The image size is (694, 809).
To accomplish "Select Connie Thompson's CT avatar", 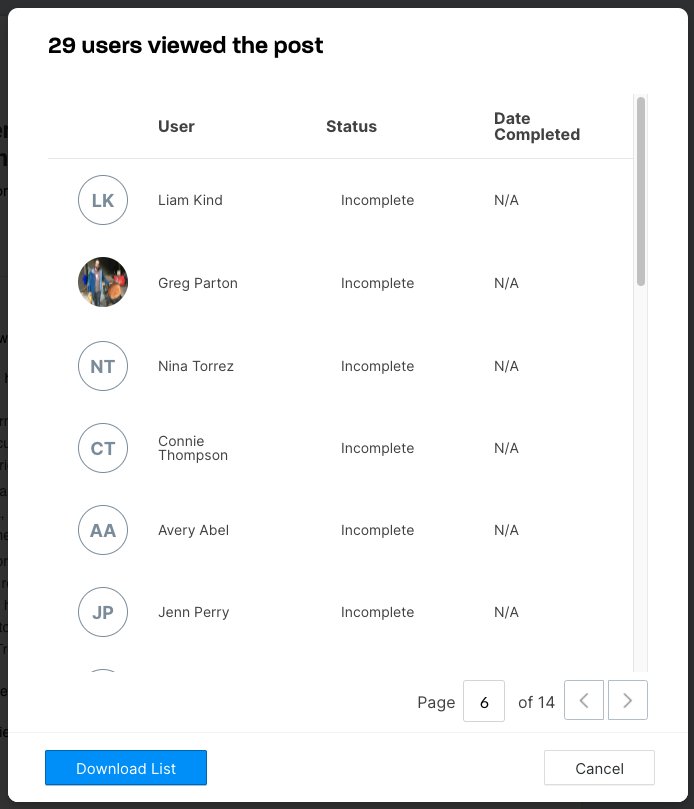I will point(103,448).
